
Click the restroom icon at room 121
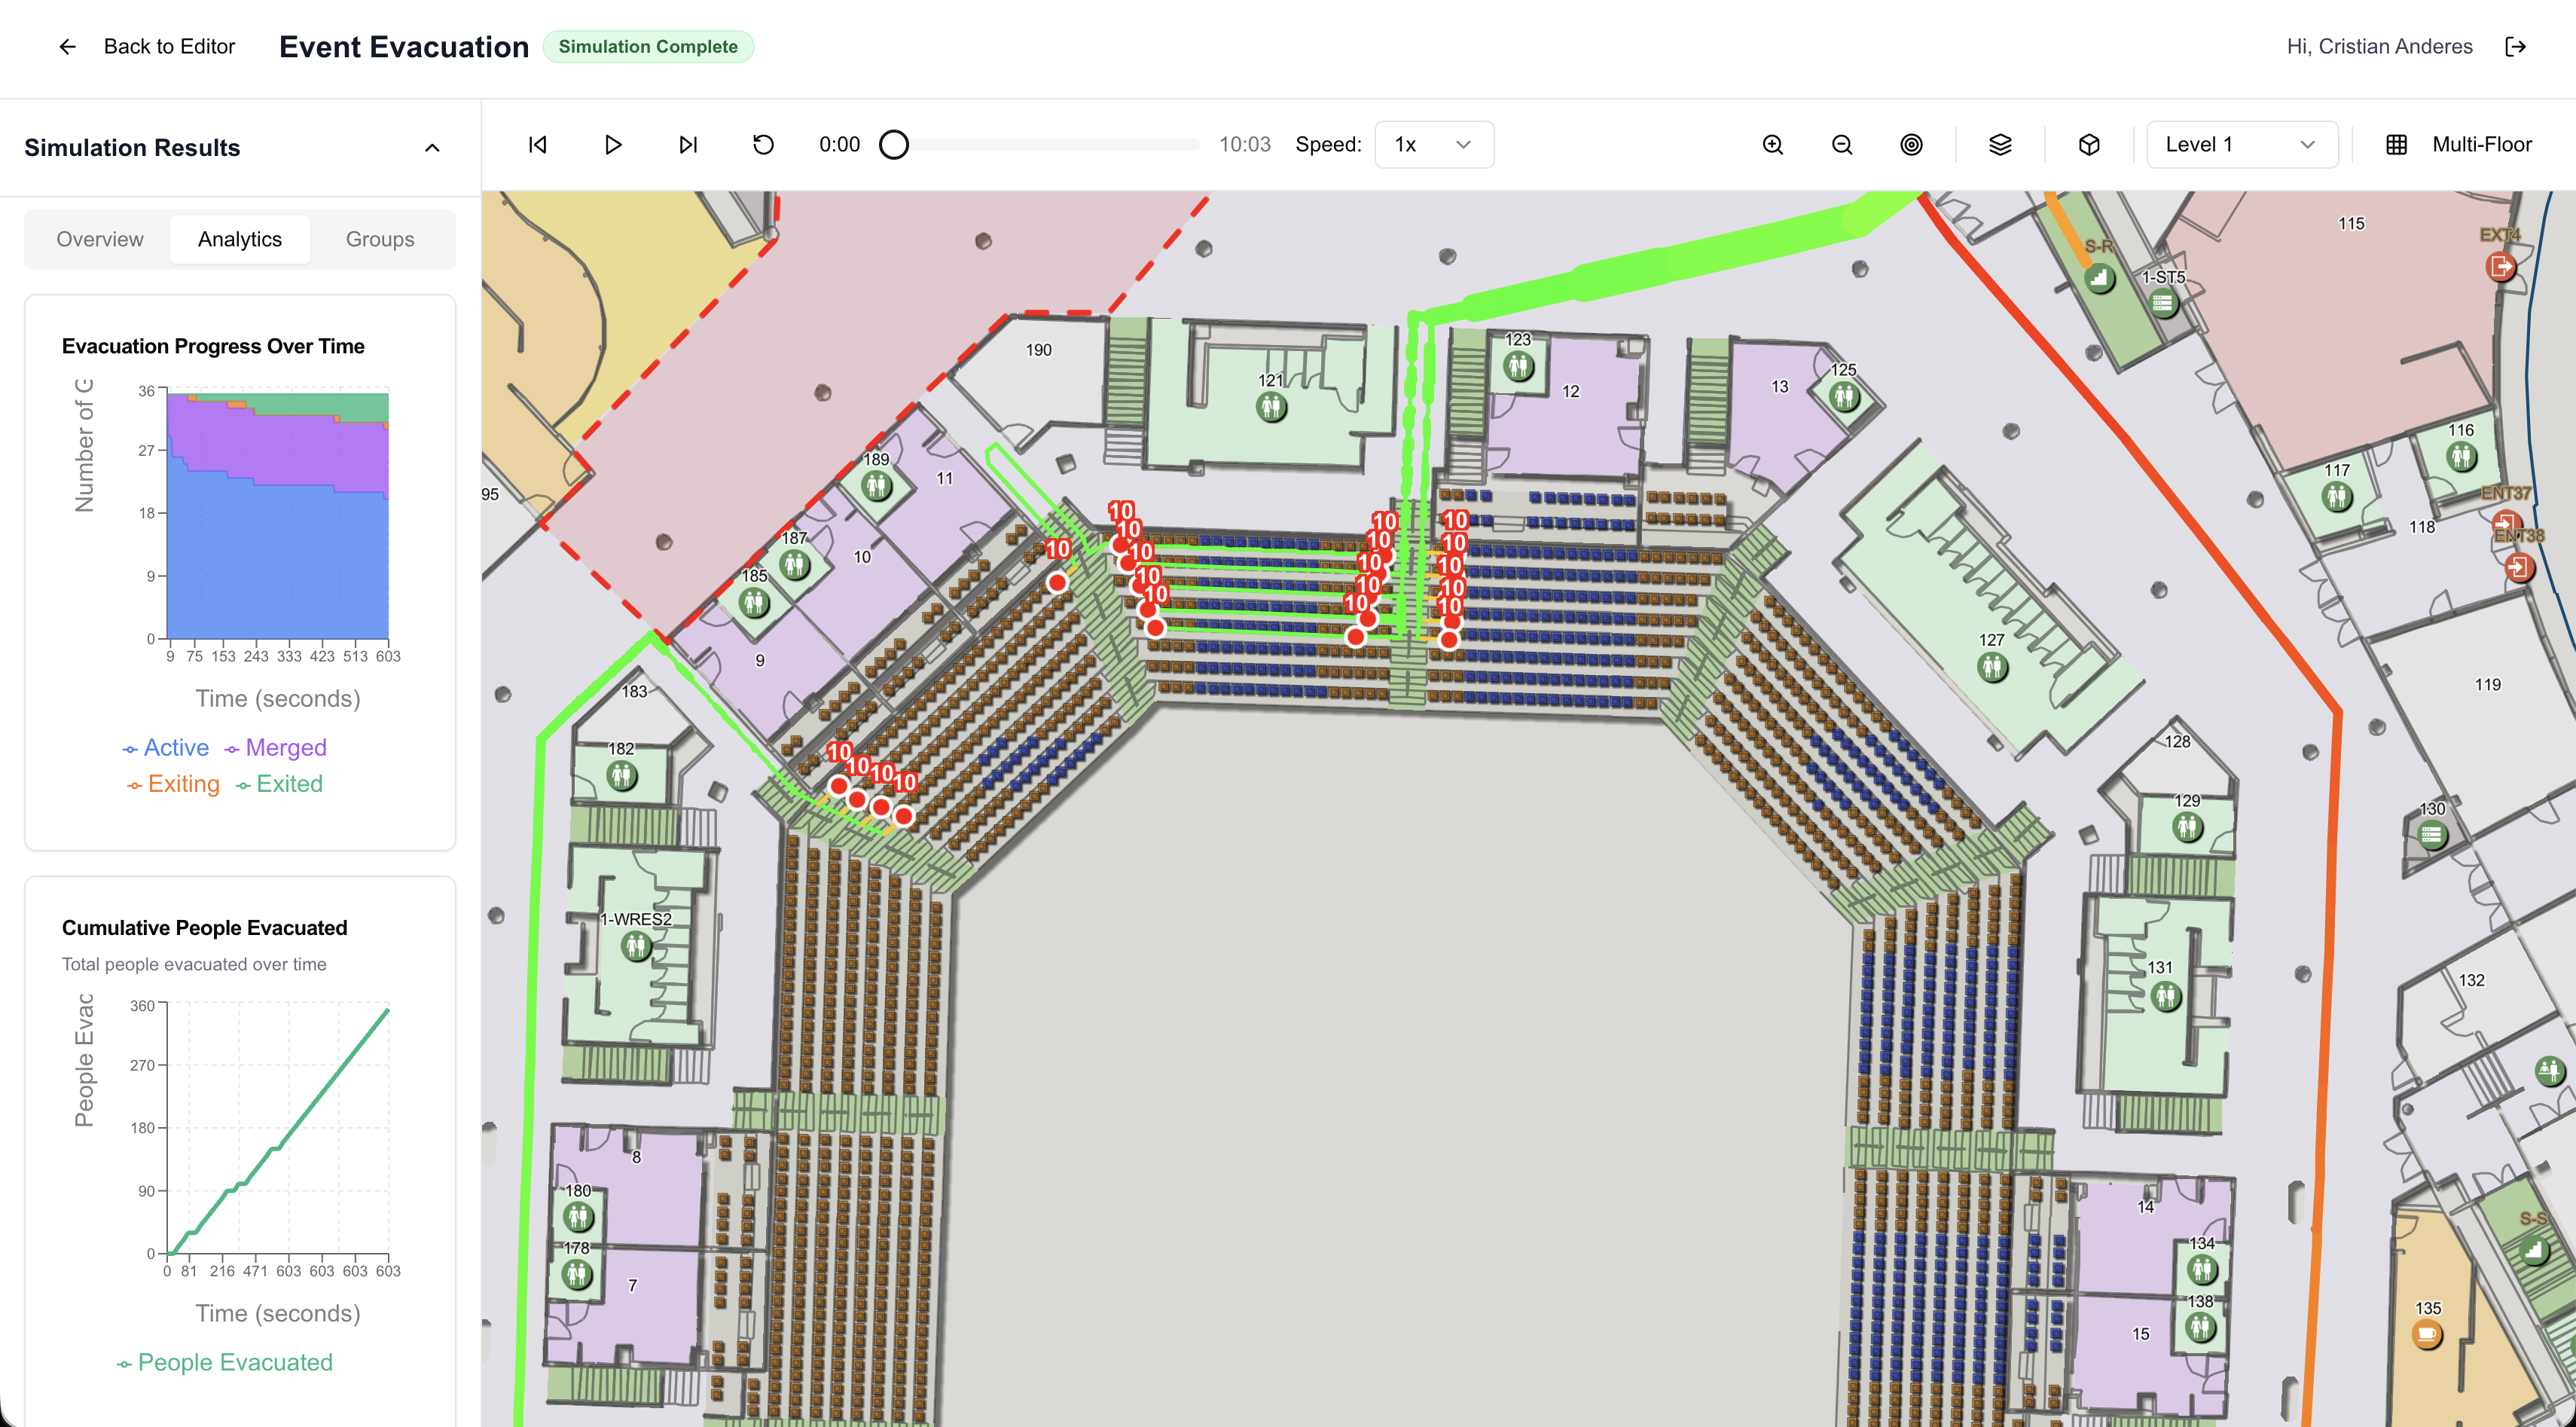[x=1271, y=407]
